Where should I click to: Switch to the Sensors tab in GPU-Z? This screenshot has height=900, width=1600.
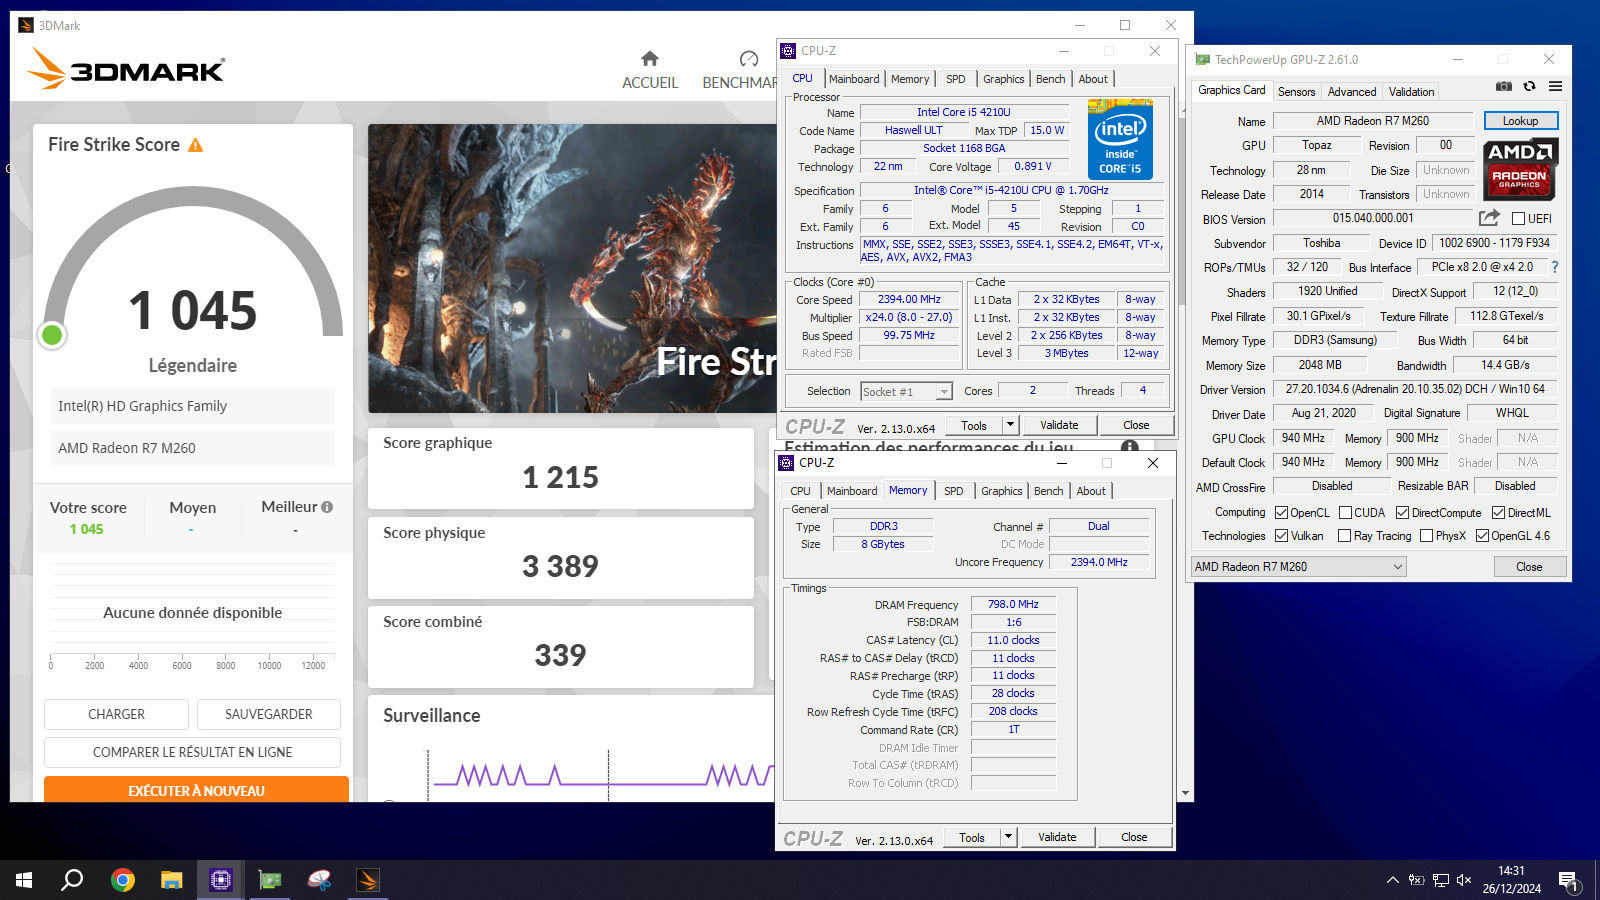click(1296, 91)
